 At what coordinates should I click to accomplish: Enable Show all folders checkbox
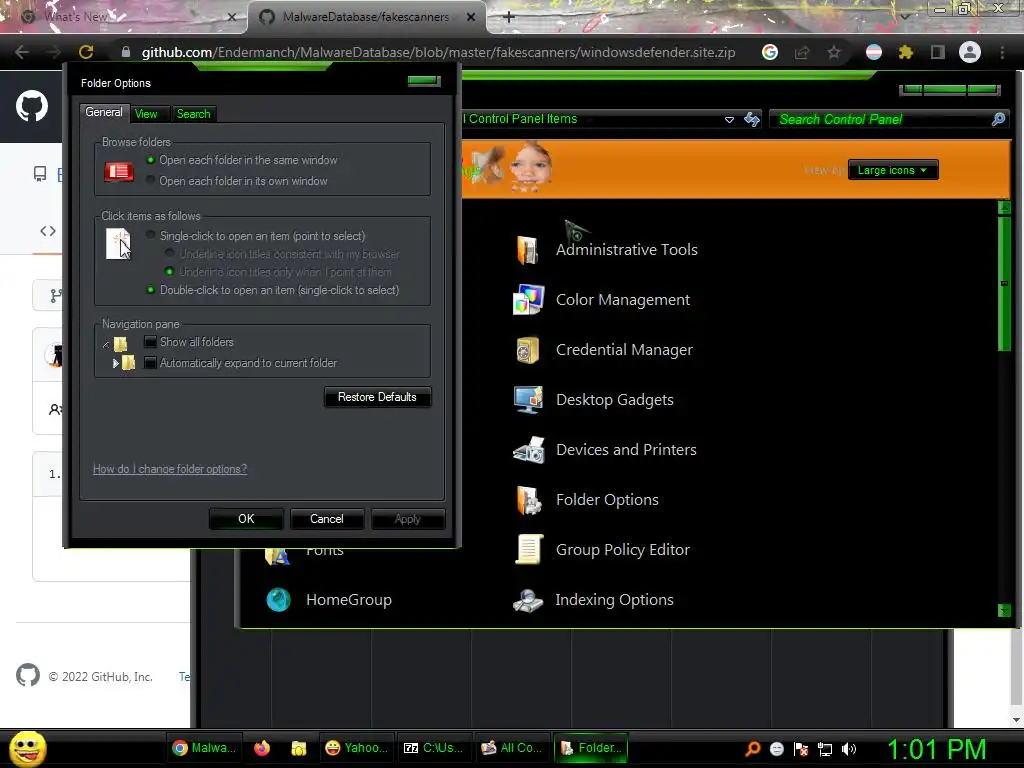coord(150,342)
